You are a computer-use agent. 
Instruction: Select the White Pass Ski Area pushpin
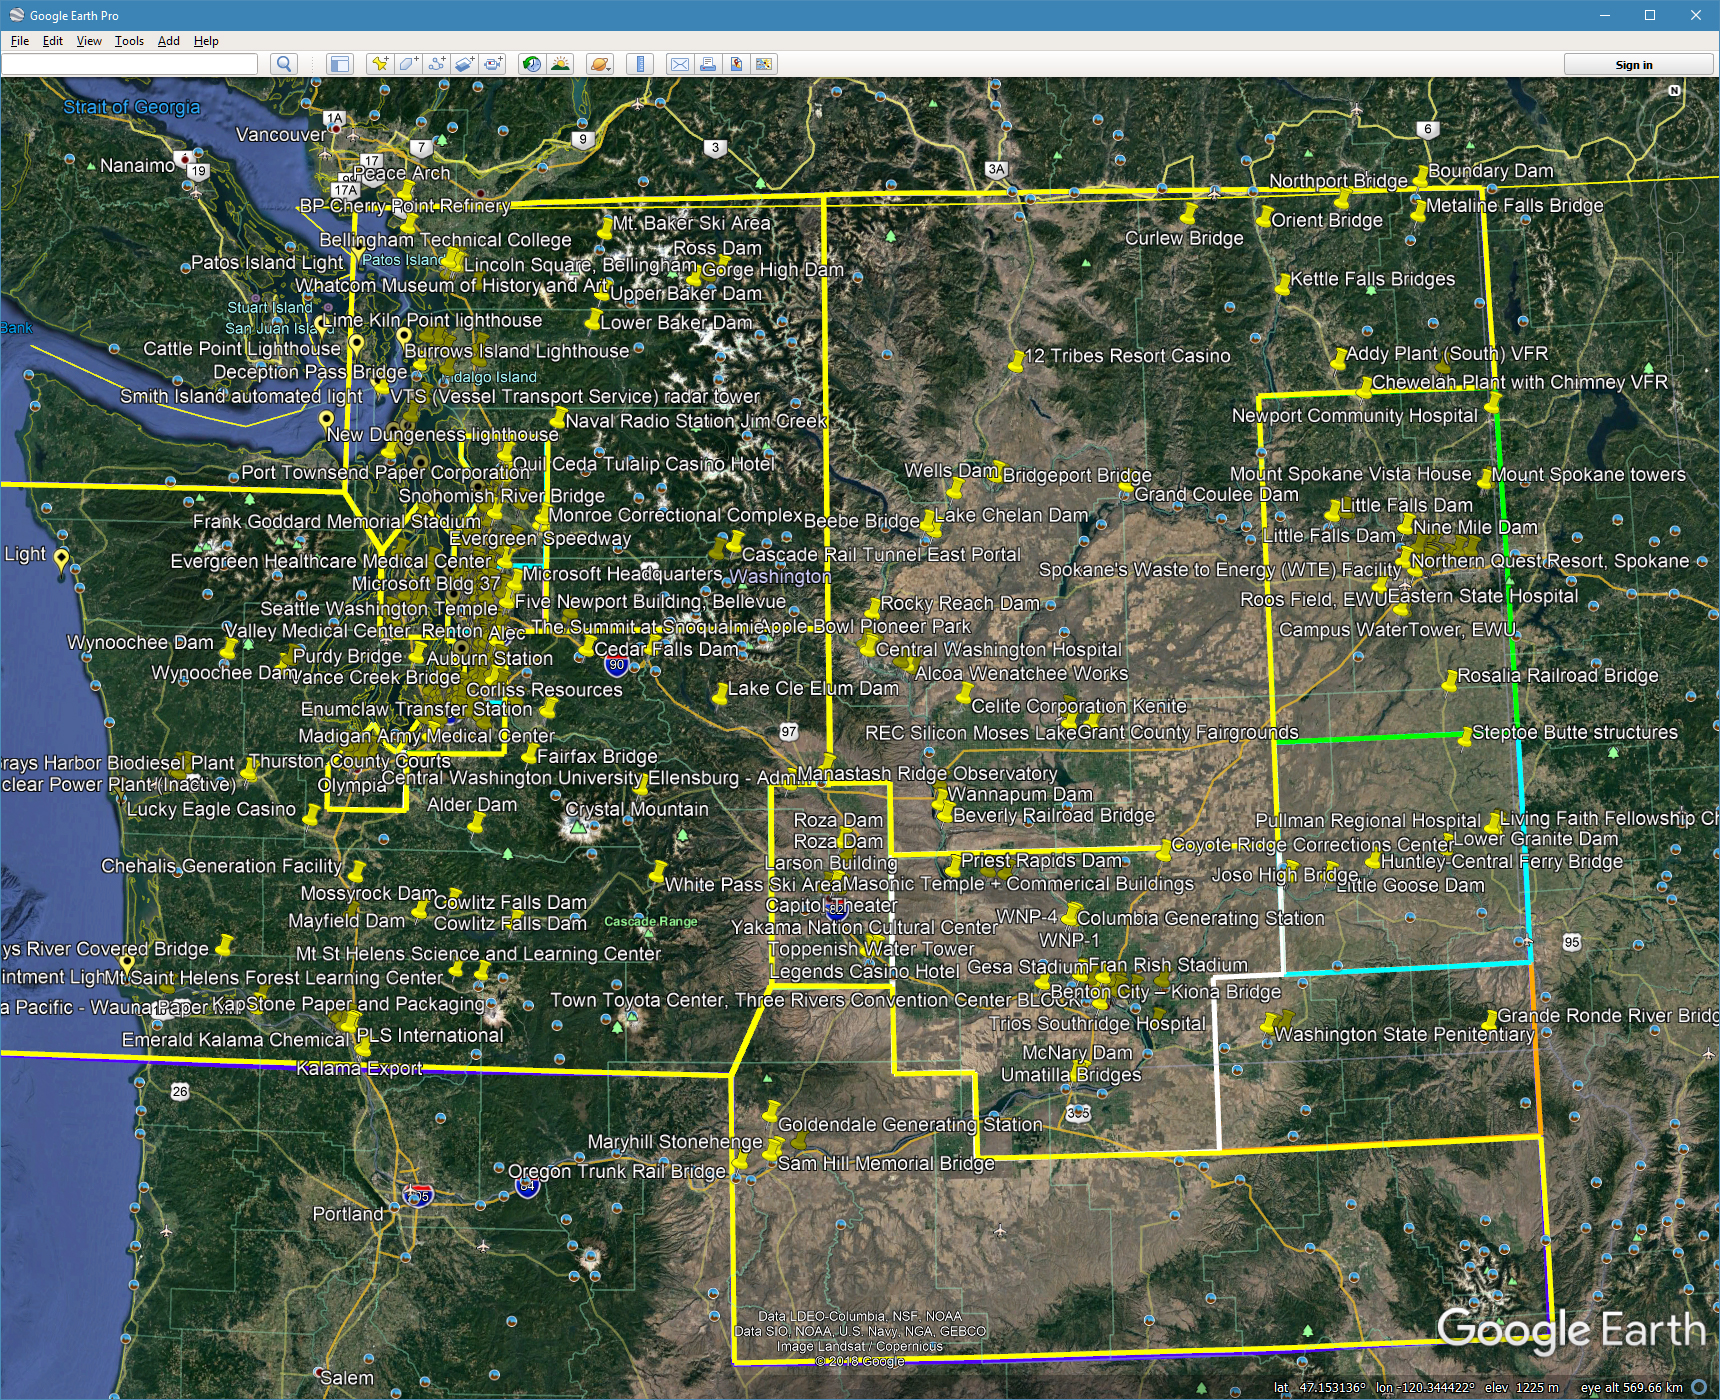[x=657, y=871]
